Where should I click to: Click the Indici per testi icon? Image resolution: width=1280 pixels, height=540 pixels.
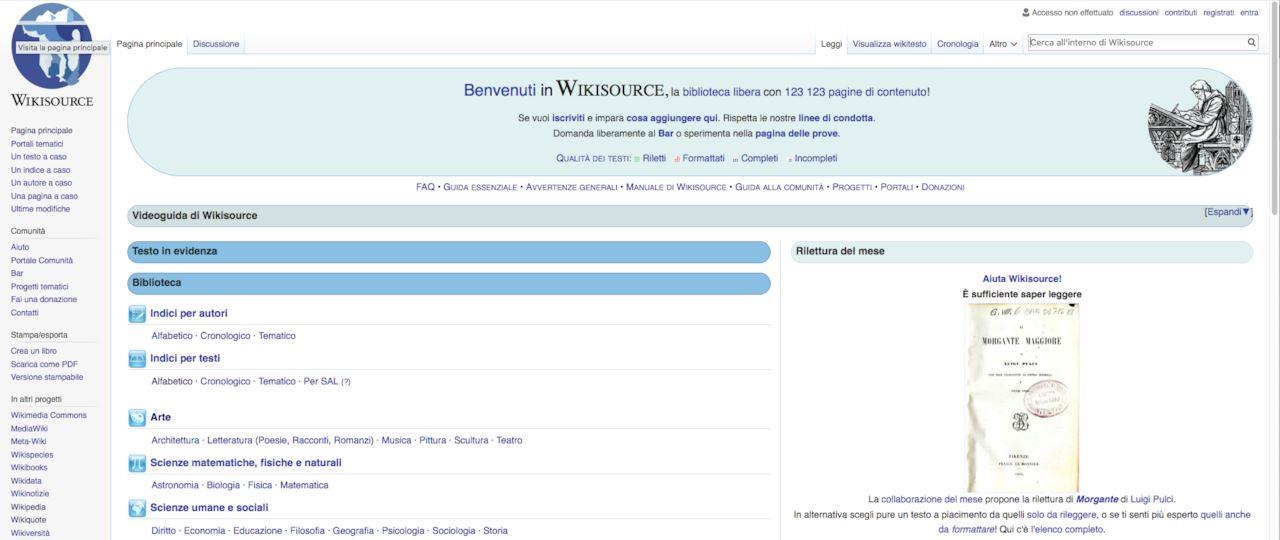pyautogui.click(x=137, y=359)
